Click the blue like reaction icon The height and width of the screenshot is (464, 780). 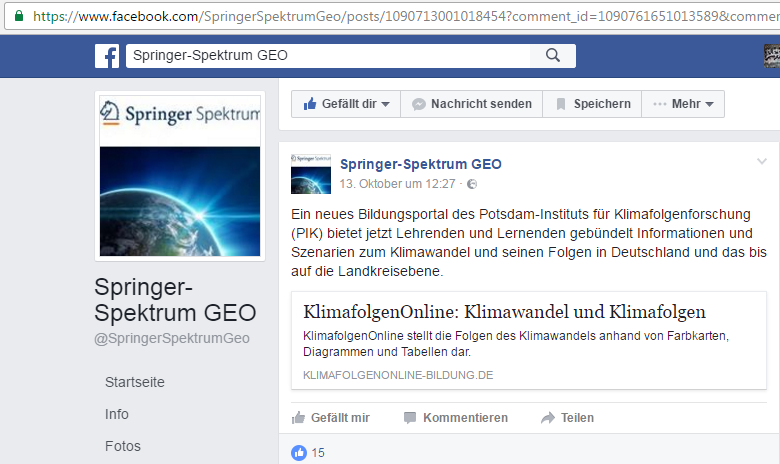click(x=298, y=453)
